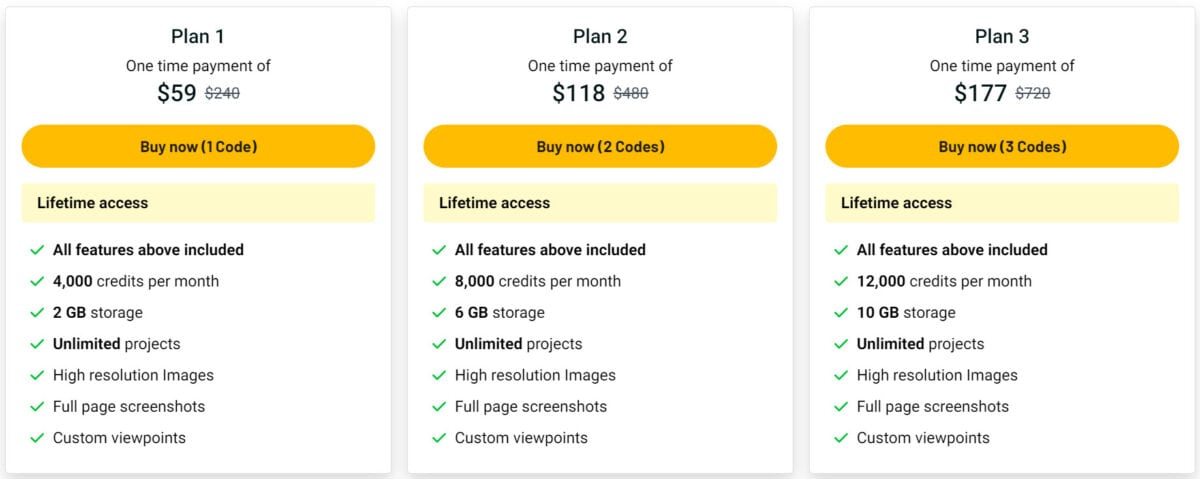Image resolution: width=1200 pixels, height=479 pixels.
Task: Click Plan 1 Custom viewpoints checkmark
Action: point(37,438)
